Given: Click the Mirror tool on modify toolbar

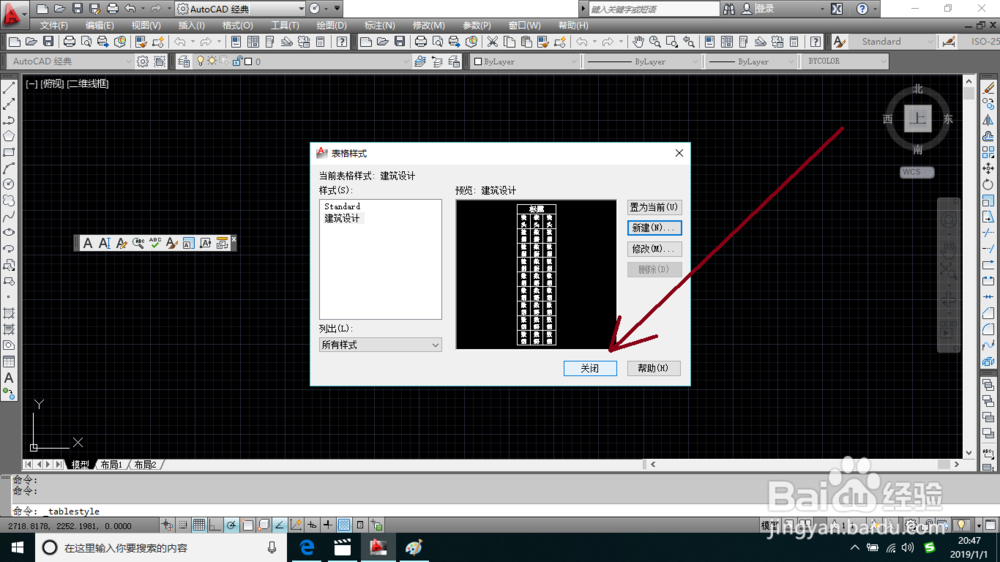Looking at the screenshot, I should pos(988,120).
